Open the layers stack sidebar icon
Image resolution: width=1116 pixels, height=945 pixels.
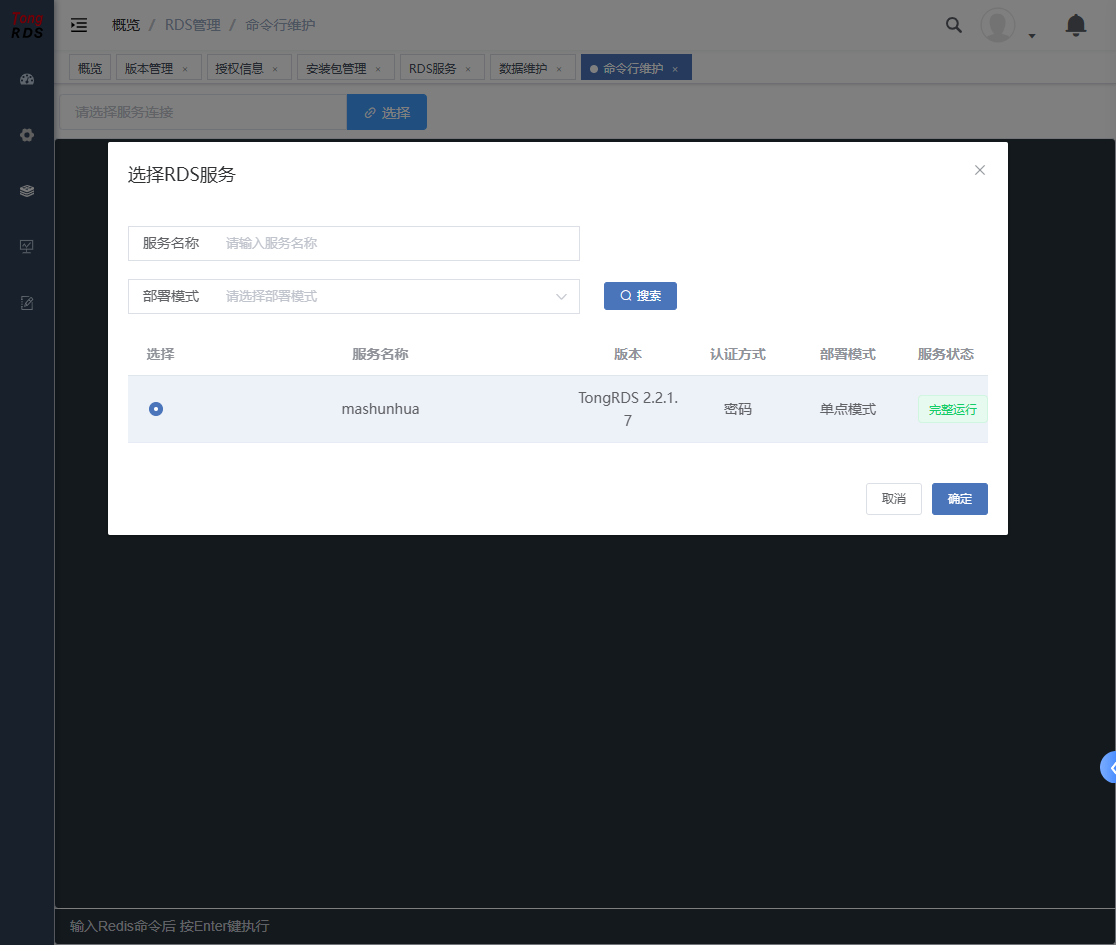tap(27, 191)
